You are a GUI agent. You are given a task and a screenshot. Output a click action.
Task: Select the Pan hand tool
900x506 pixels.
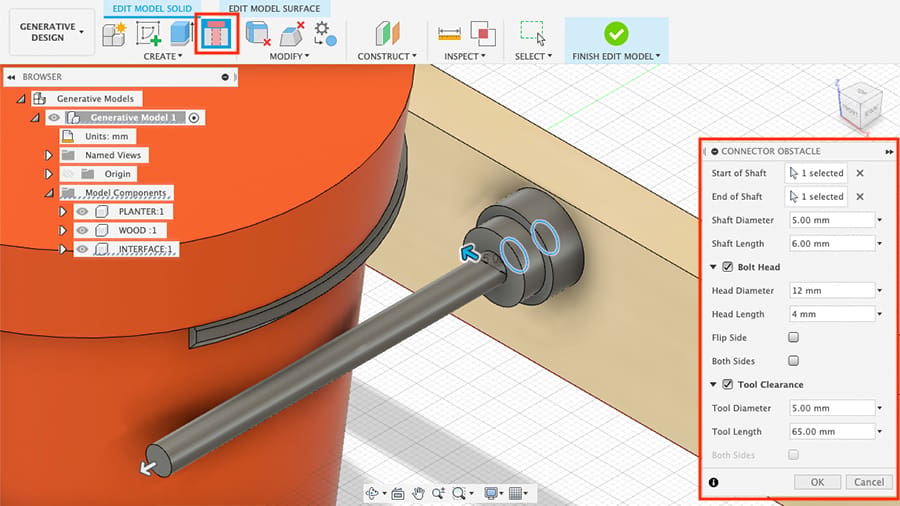(418, 493)
